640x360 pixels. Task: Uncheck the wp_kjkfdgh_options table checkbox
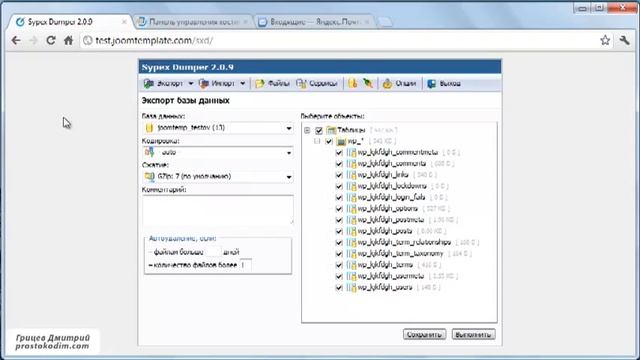(x=339, y=209)
